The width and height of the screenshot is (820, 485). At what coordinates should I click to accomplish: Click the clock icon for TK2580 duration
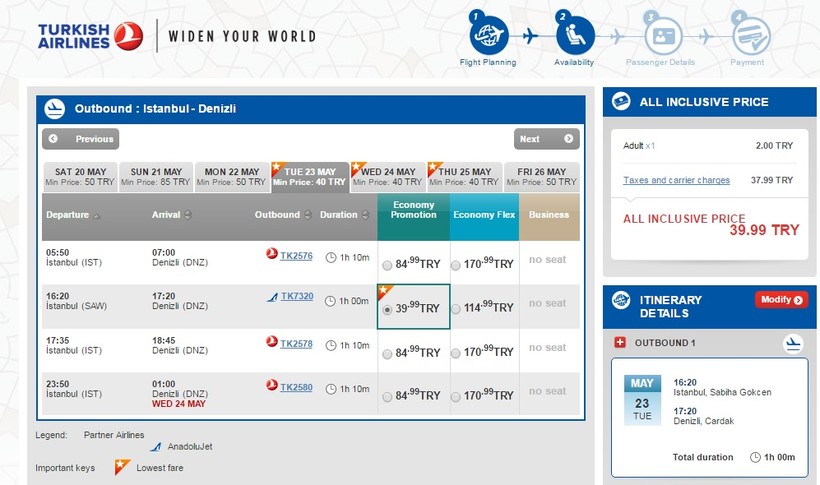tap(331, 389)
